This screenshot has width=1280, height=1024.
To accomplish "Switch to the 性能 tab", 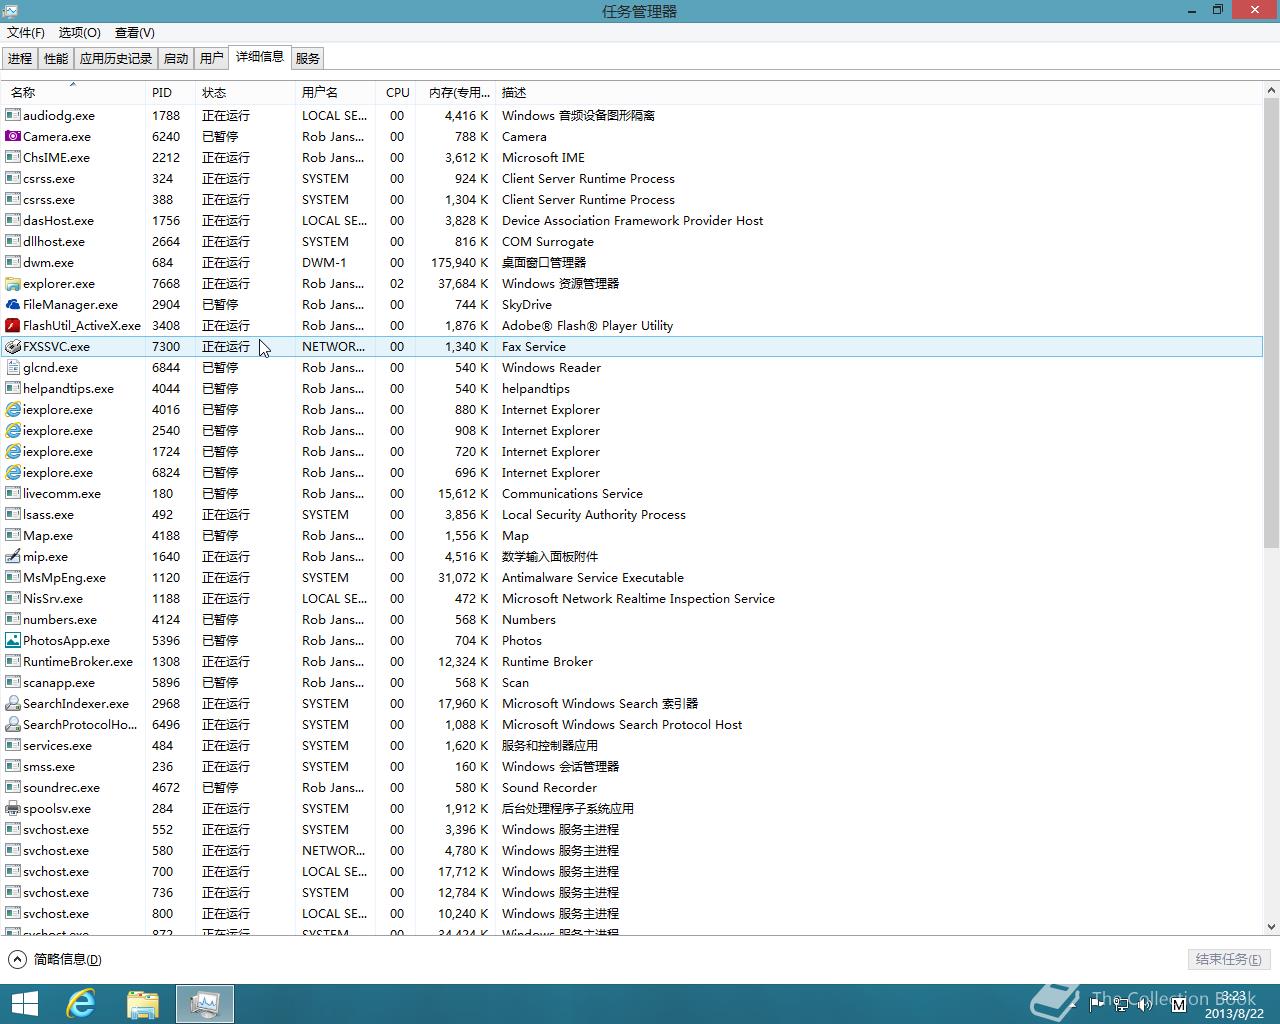I will pos(56,58).
